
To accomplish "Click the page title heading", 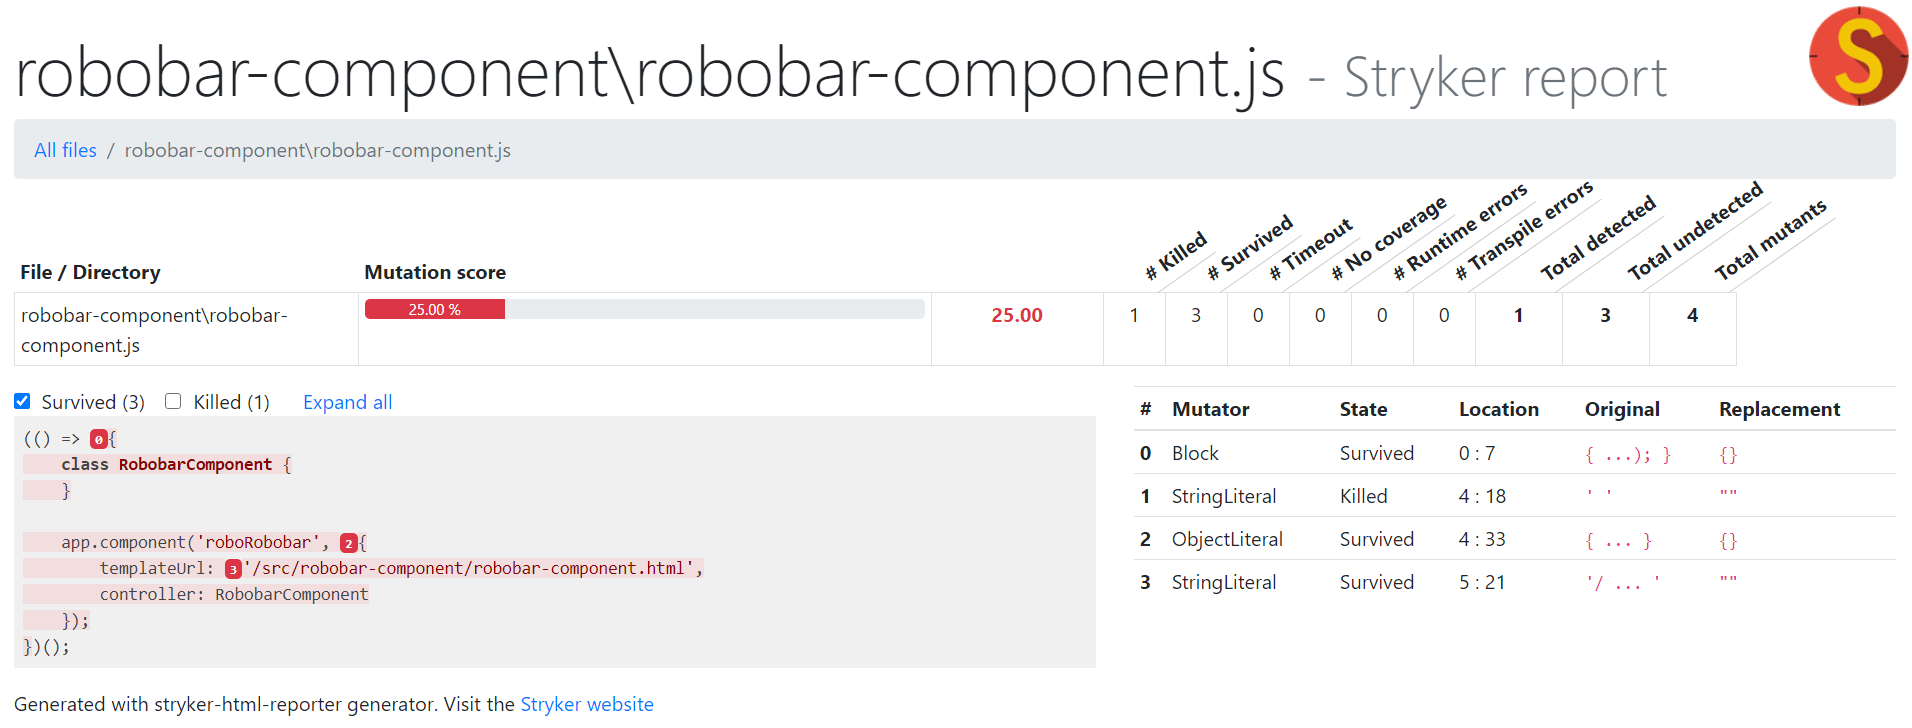I will (x=840, y=74).
